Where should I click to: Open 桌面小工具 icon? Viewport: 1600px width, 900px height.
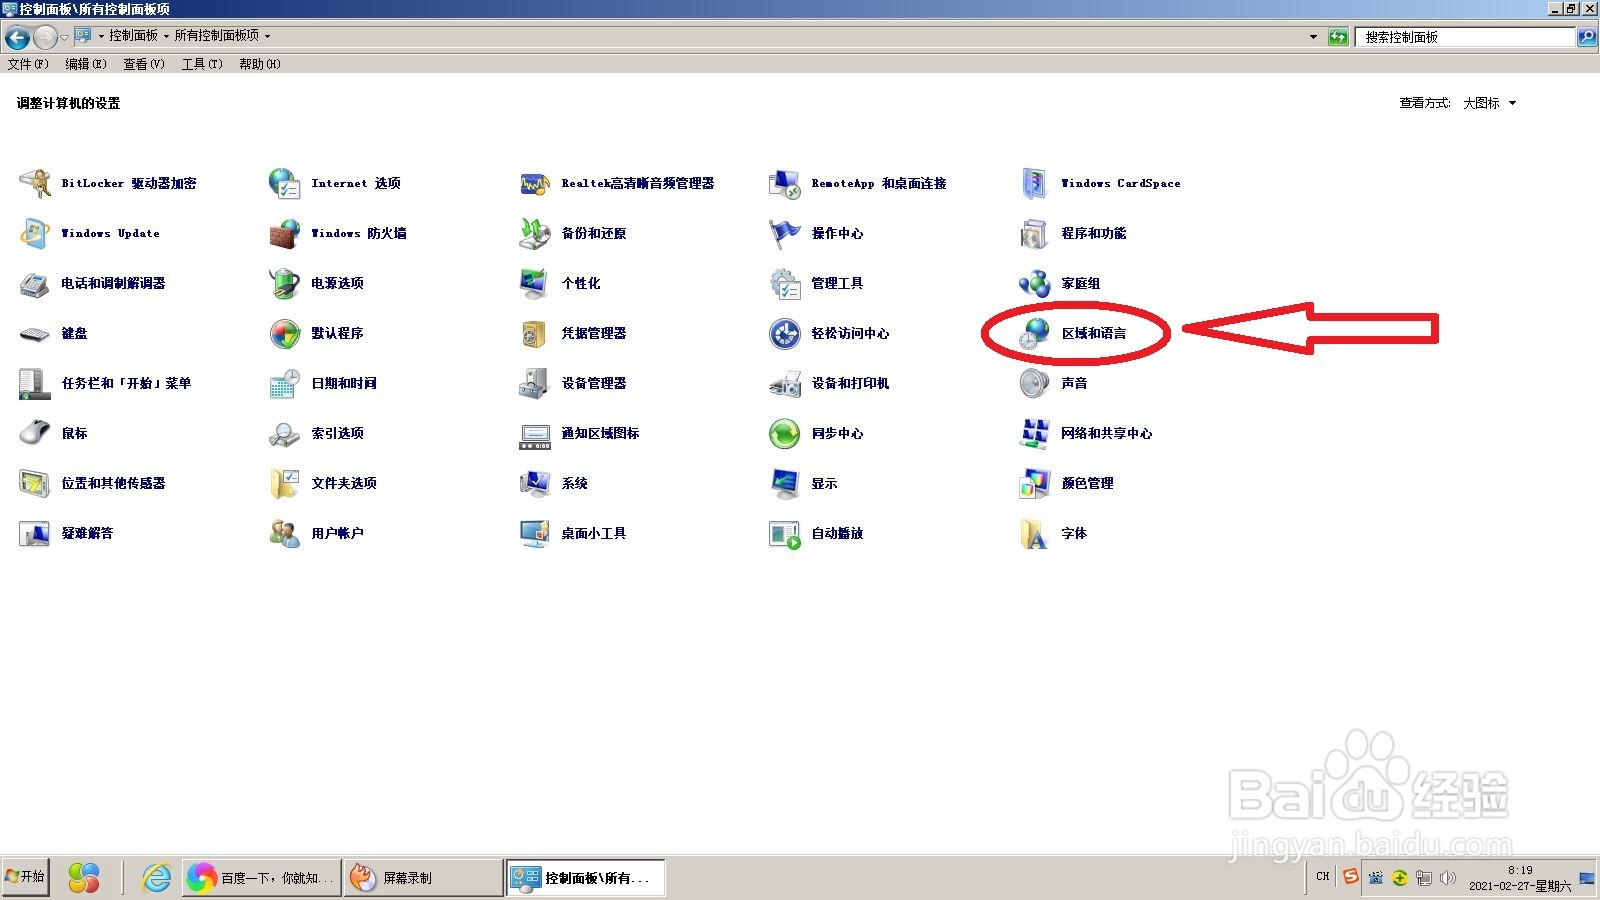pyautogui.click(x=535, y=533)
